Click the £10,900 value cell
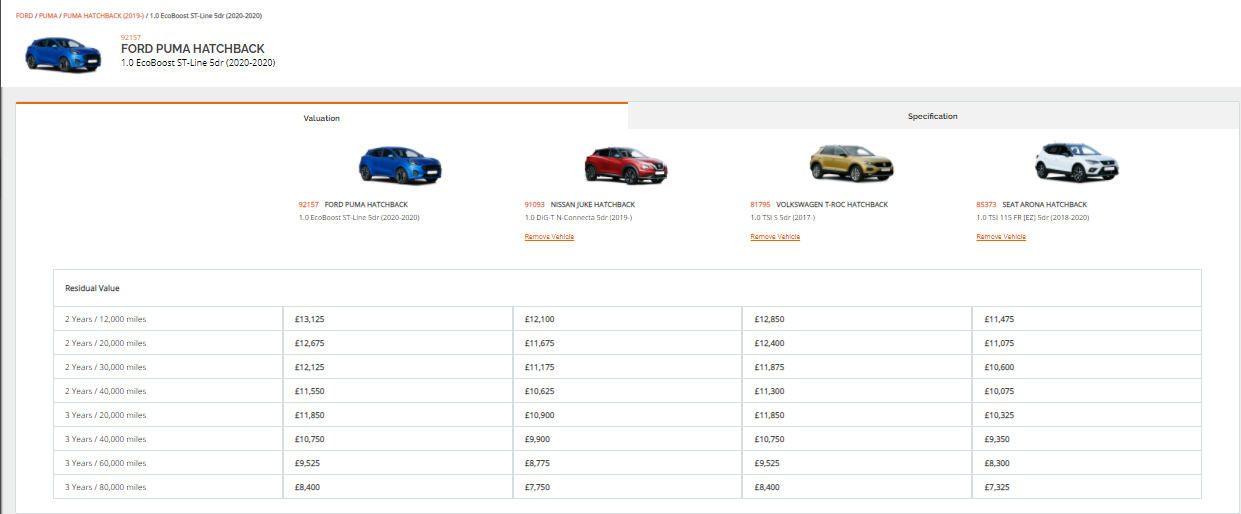 click(627, 415)
